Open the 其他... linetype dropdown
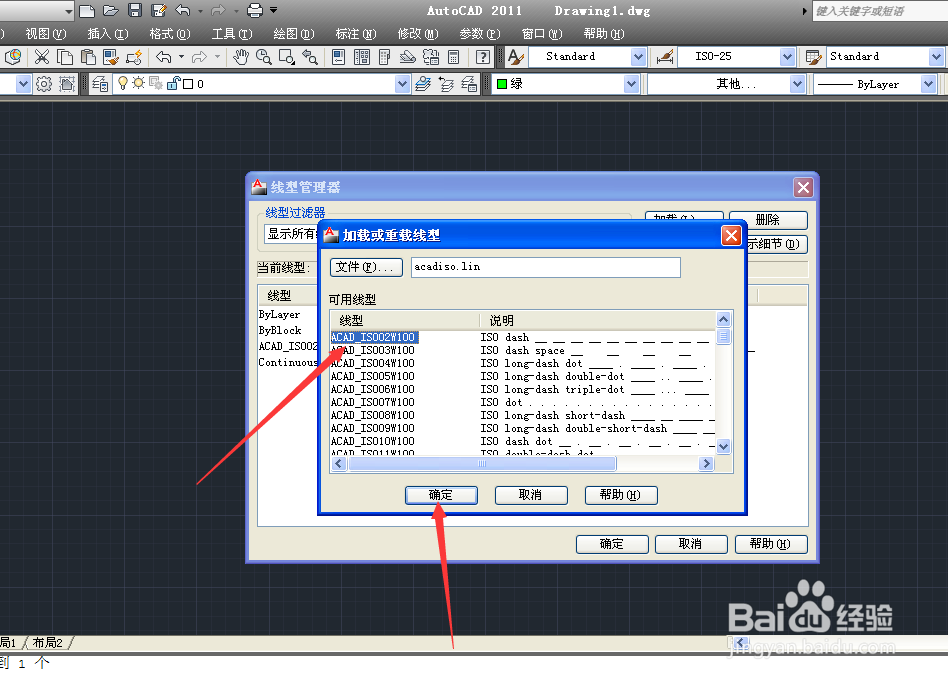 tap(797, 84)
